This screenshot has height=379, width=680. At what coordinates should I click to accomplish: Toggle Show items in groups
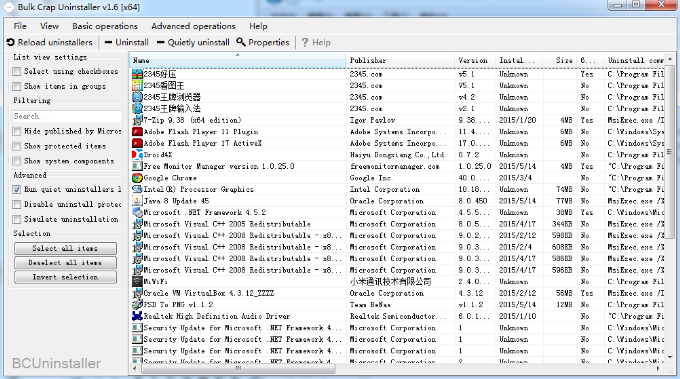(17, 86)
